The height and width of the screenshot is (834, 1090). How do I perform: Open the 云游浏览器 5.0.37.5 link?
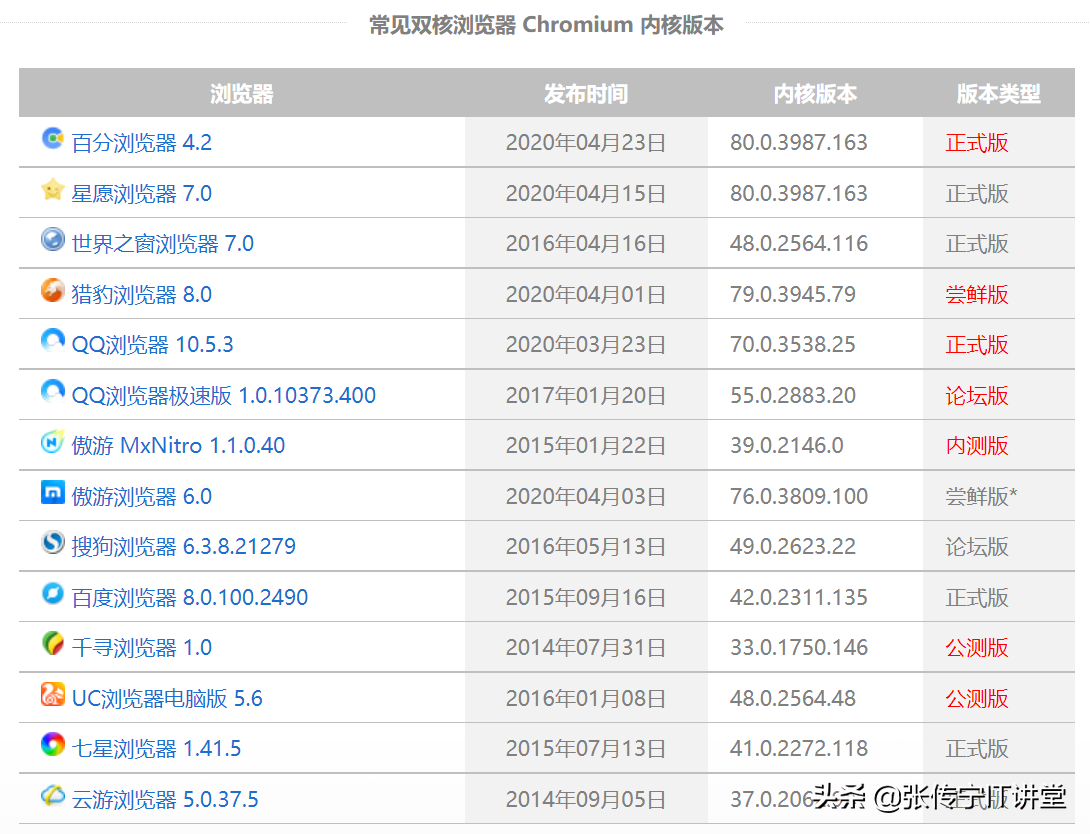[x=165, y=799]
